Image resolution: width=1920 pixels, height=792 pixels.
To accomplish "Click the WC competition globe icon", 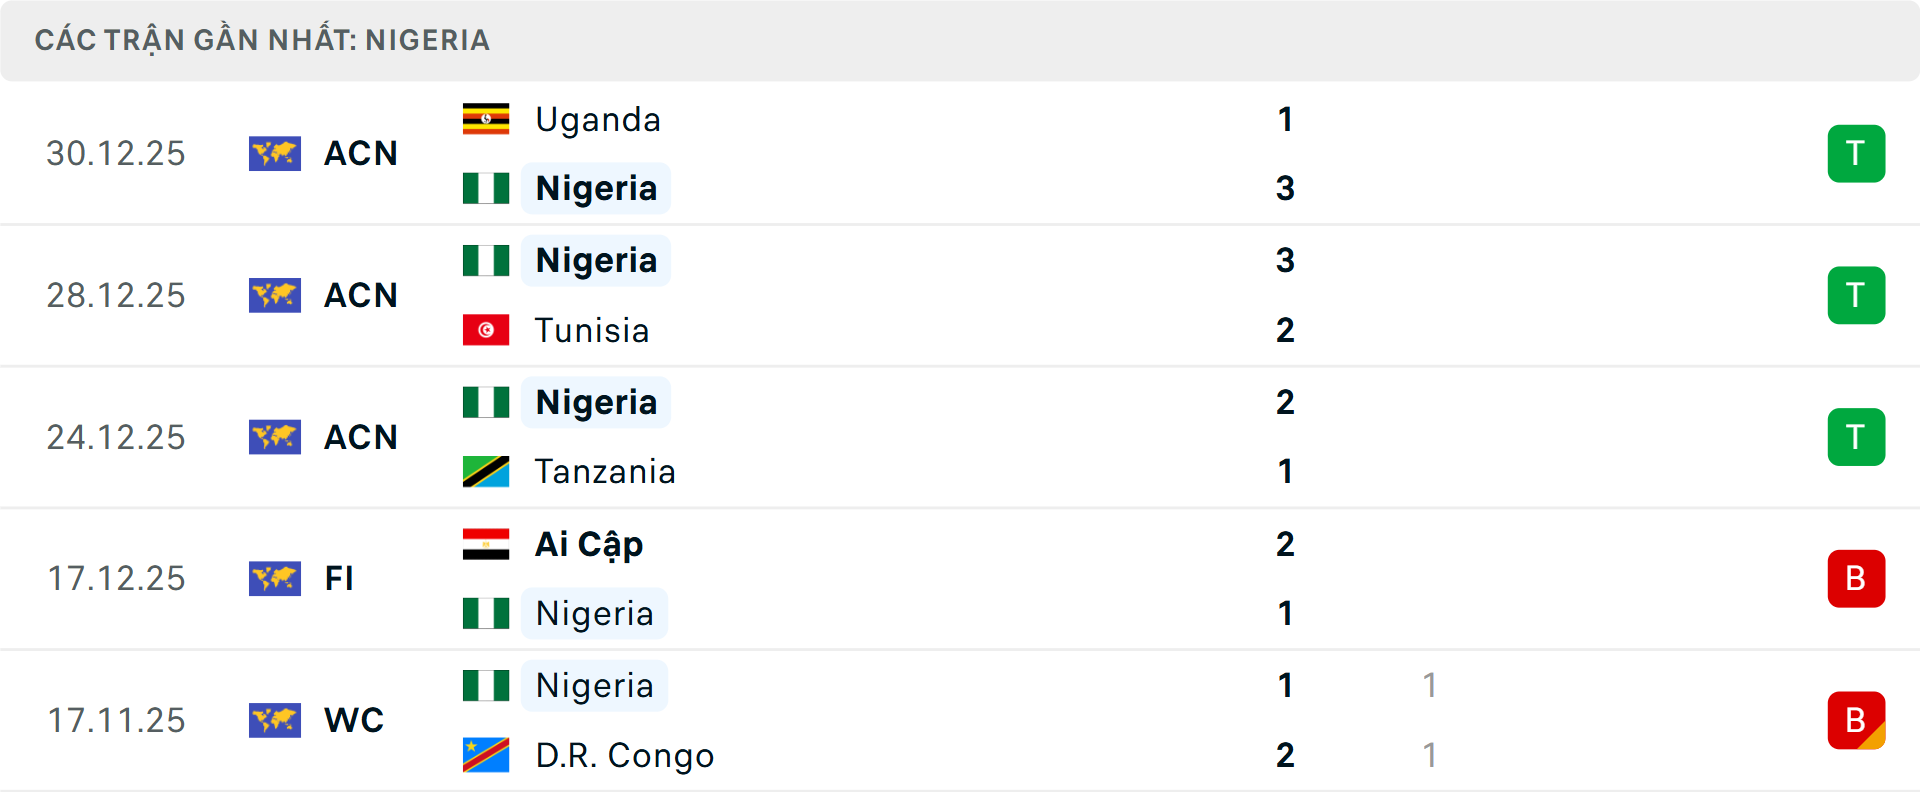I will pyautogui.click(x=275, y=720).
